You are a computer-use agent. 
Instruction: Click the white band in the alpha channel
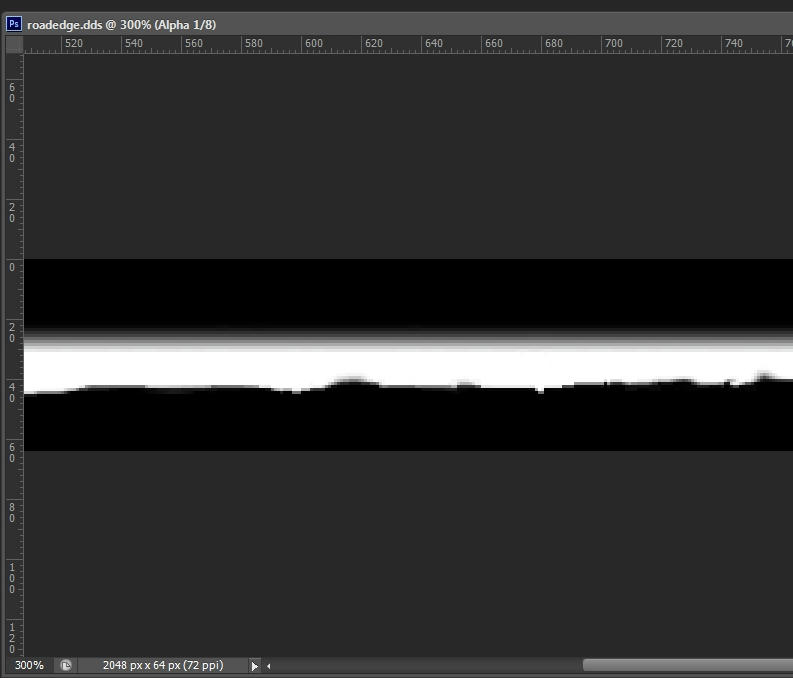coord(408,367)
